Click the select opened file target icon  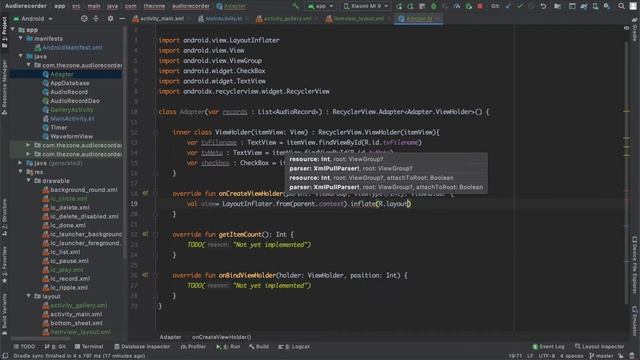click(84, 18)
